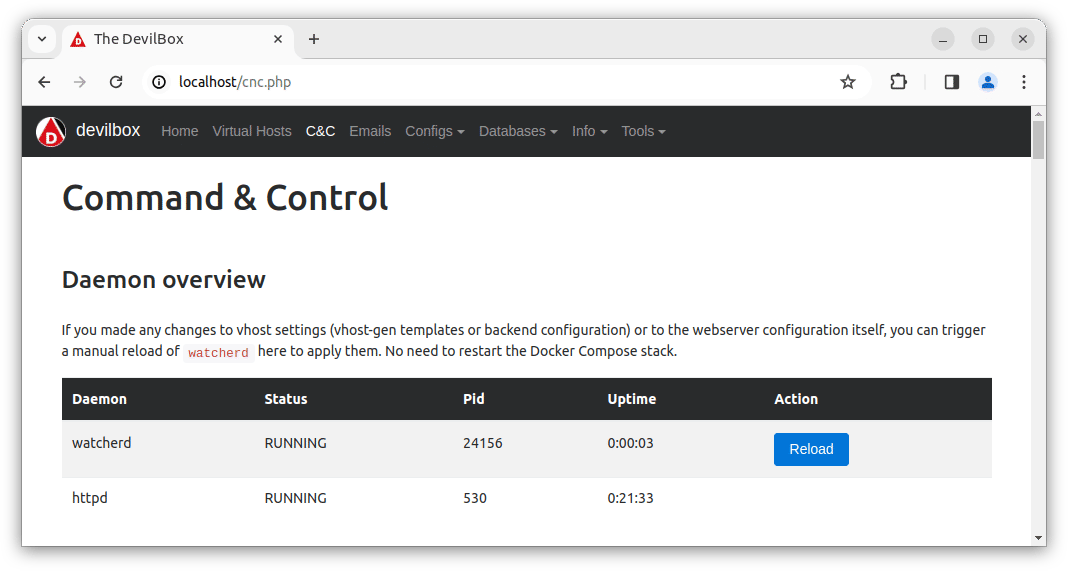This screenshot has width=1068, height=571.
Task: Bookmark this page with the star icon
Action: 848,82
